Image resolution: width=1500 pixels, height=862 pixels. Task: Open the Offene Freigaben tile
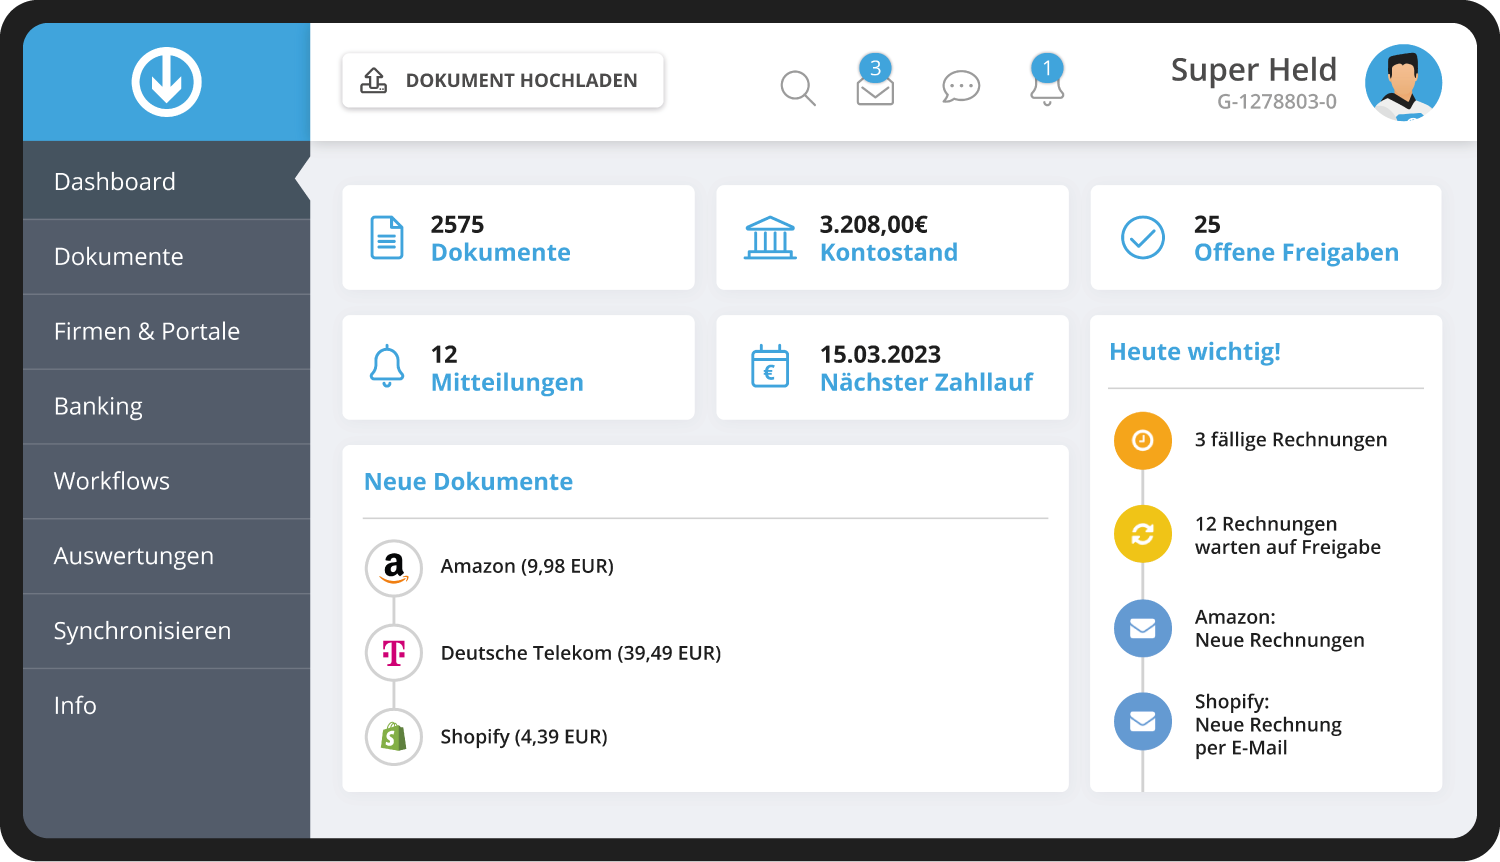coord(1265,238)
